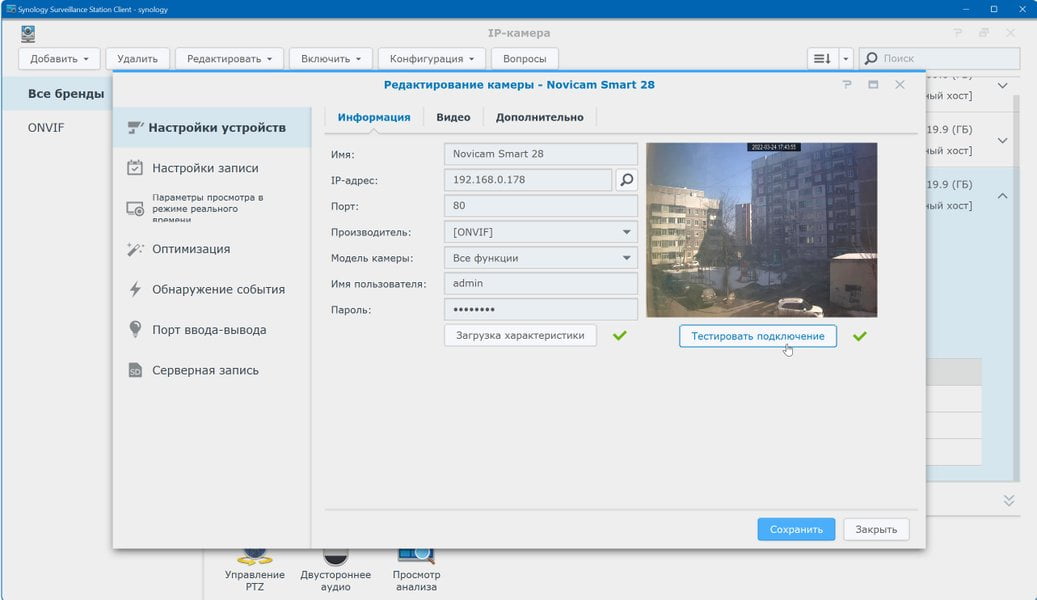Click the IP address search magnifier icon
1037x600 pixels.
click(x=626, y=179)
